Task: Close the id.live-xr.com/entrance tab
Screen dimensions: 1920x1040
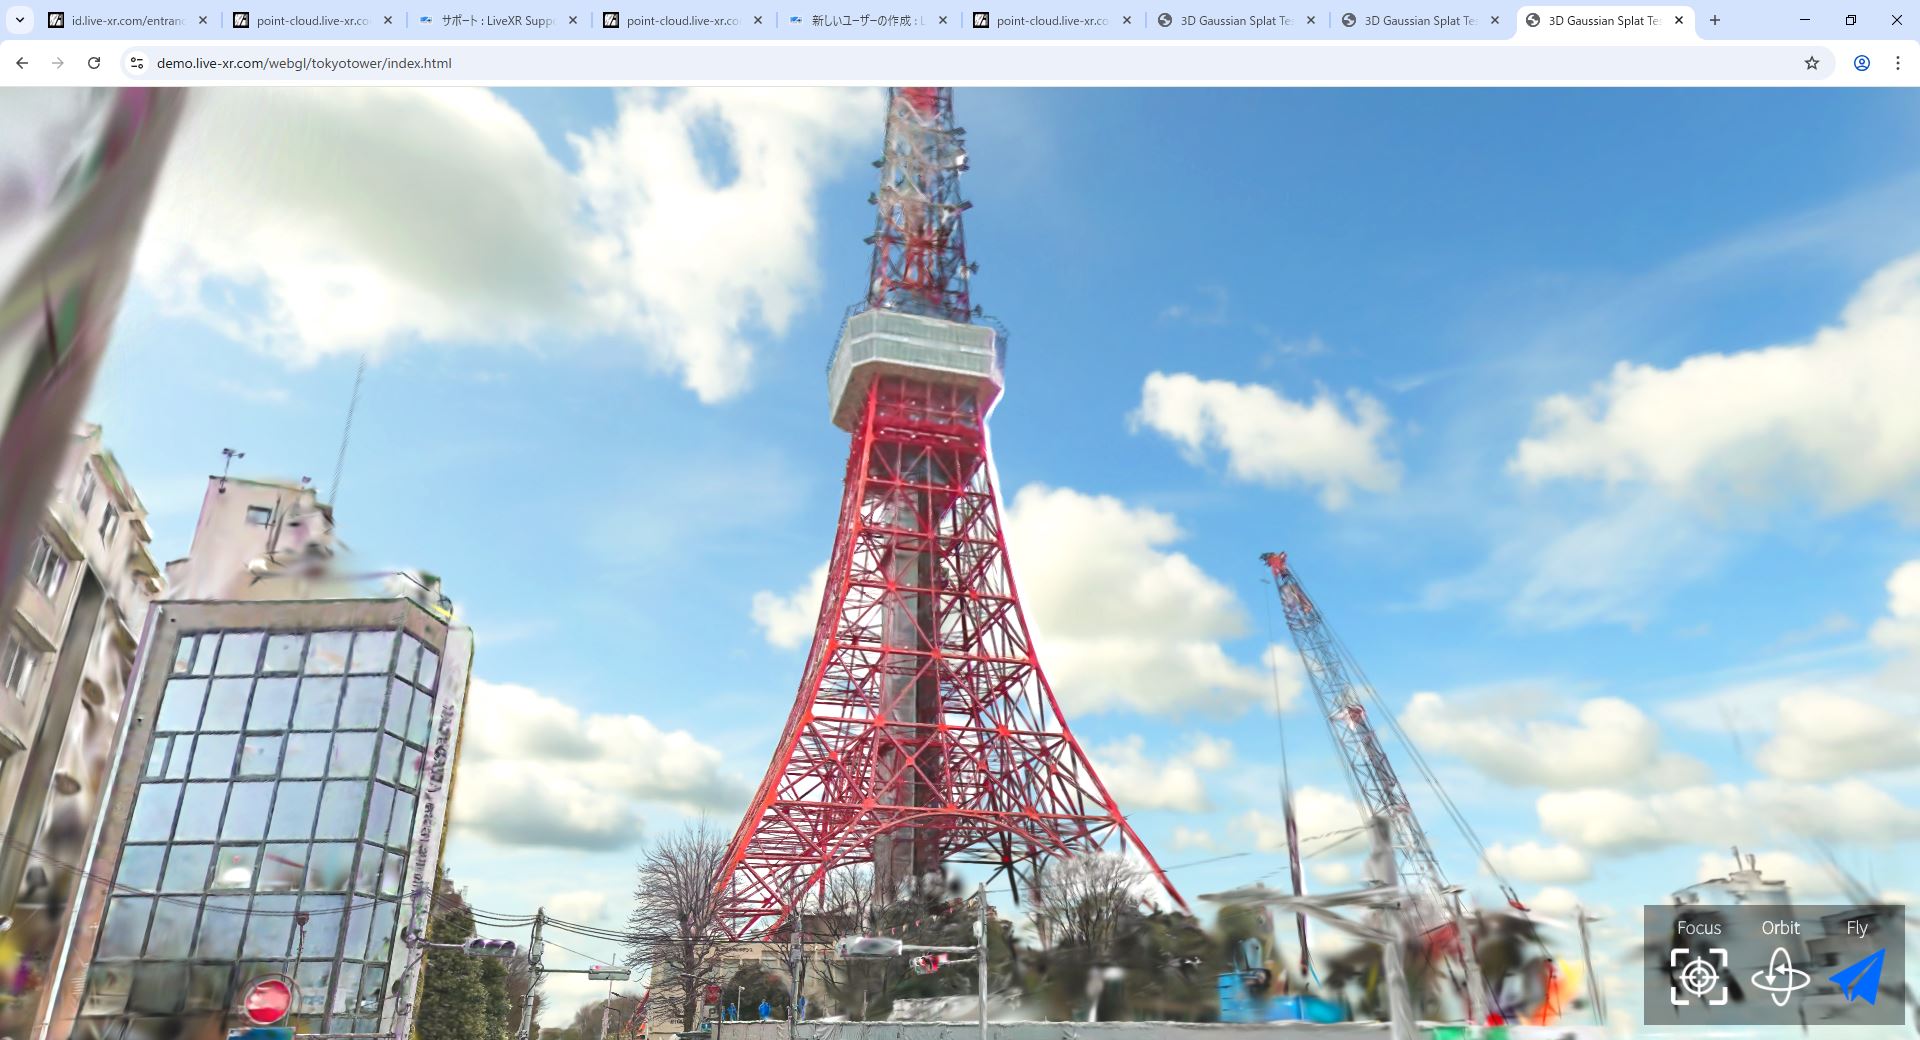Action: tap(203, 20)
